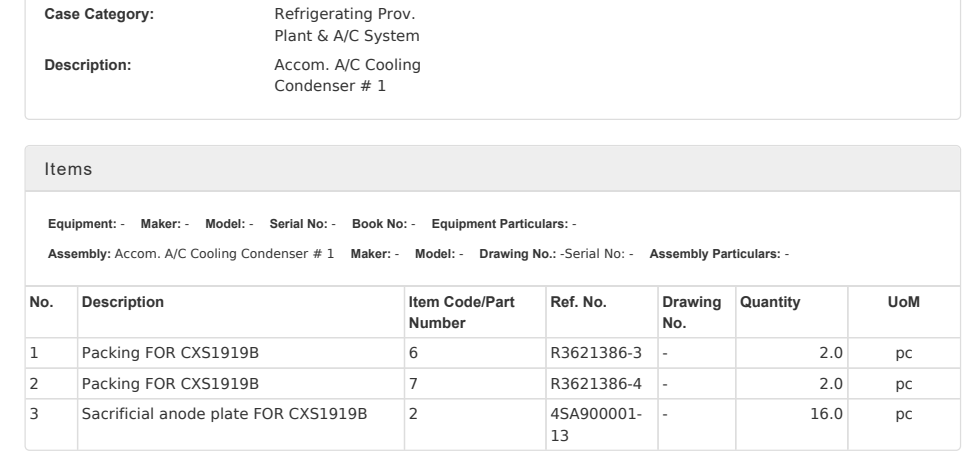Image resolution: width=977 pixels, height=468 pixels.
Task: Click quantity 2.0 in row 1
Action: 832,354
